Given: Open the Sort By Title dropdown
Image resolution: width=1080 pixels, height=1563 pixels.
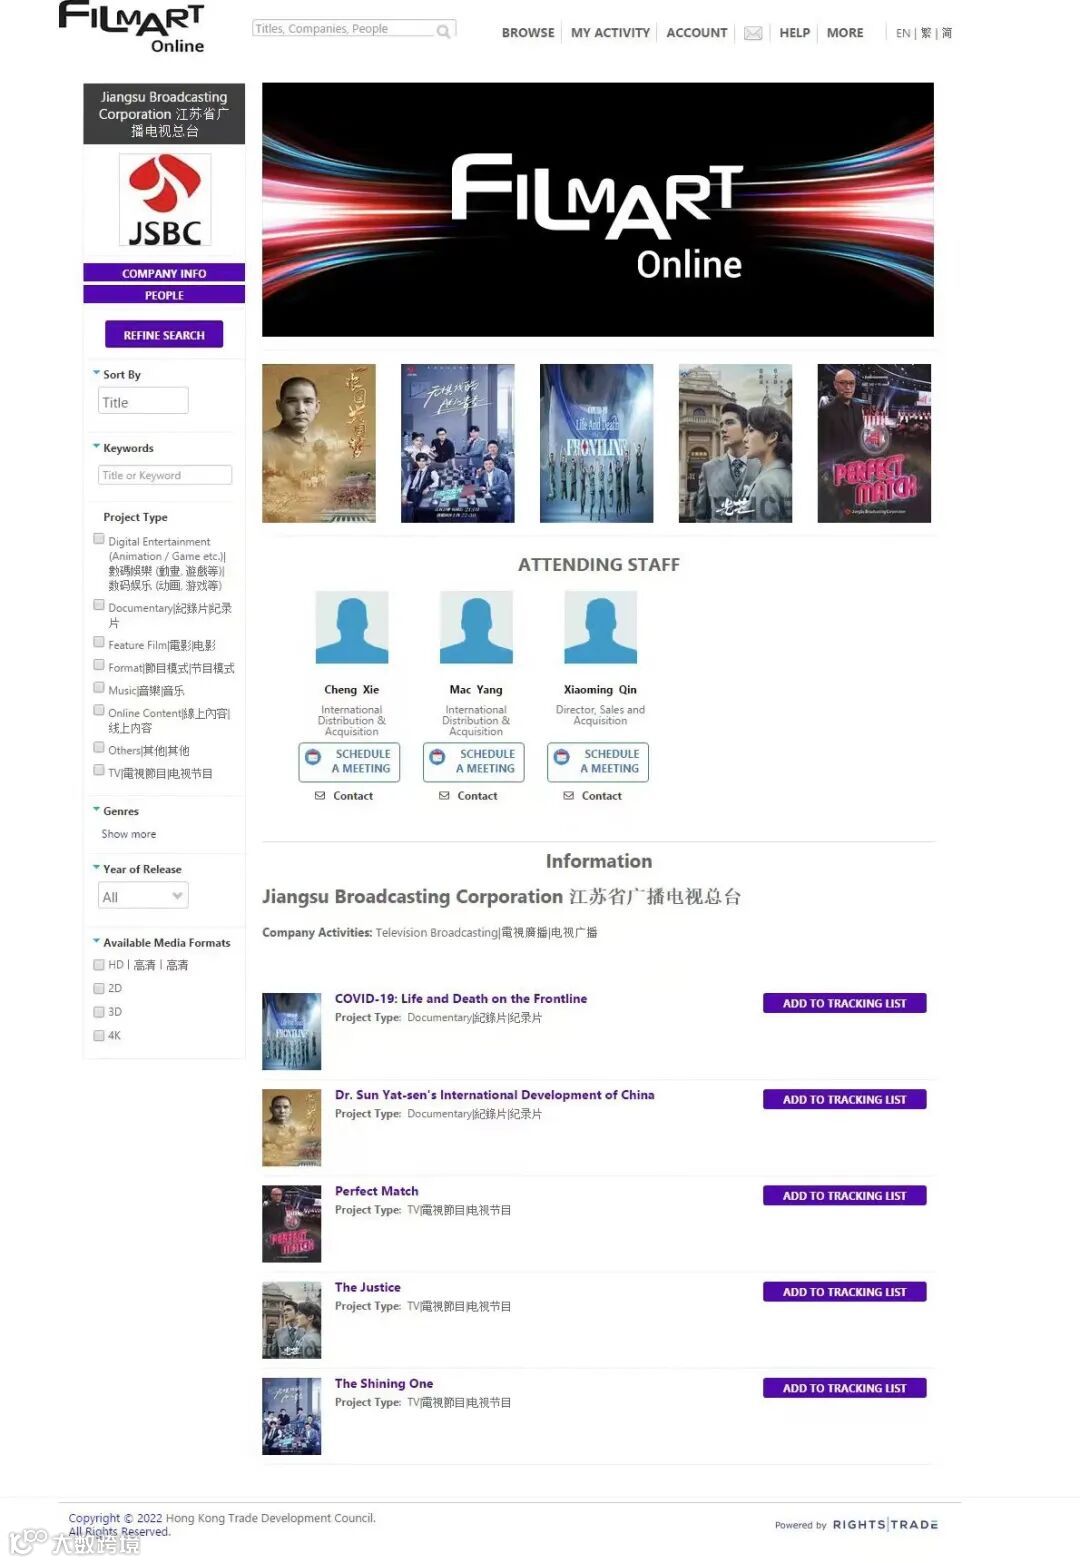Looking at the screenshot, I should 143,401.
